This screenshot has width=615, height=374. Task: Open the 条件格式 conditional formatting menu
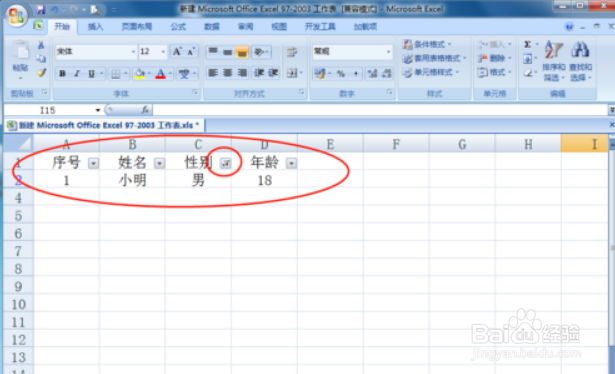[x=427, y=44]
